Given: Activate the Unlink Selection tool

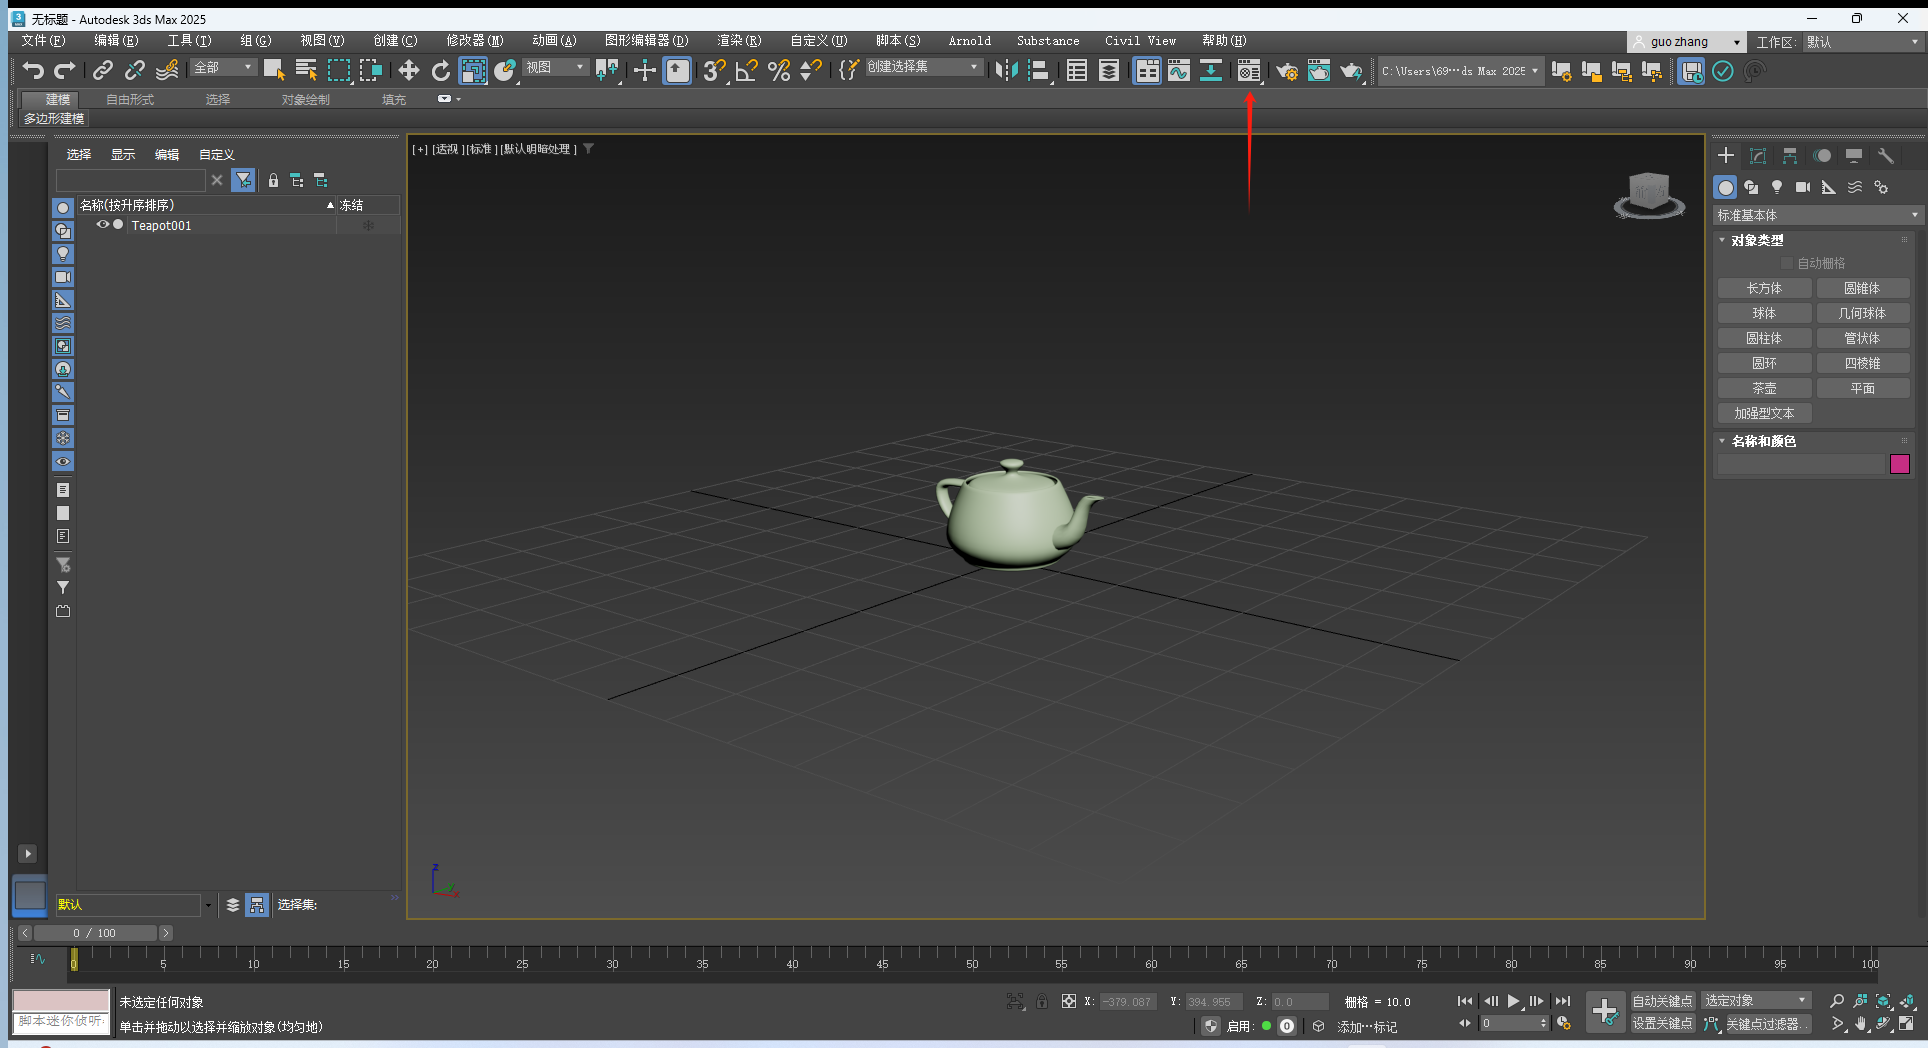Looking at the screenshot, I should point(134,70).
